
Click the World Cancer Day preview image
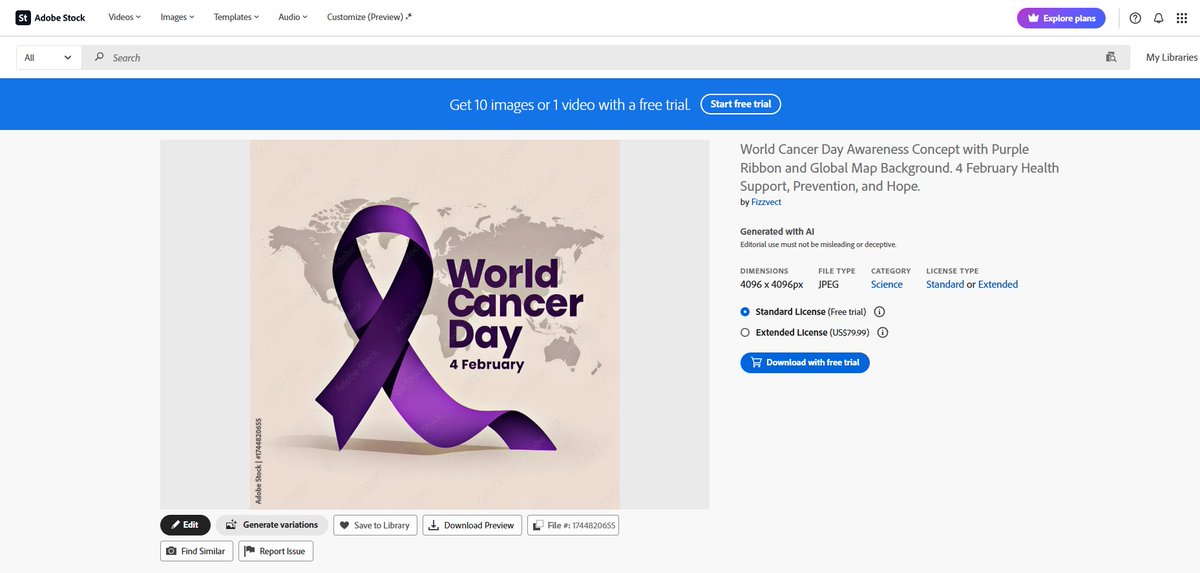pyautogui.click(x=435, y=324)
